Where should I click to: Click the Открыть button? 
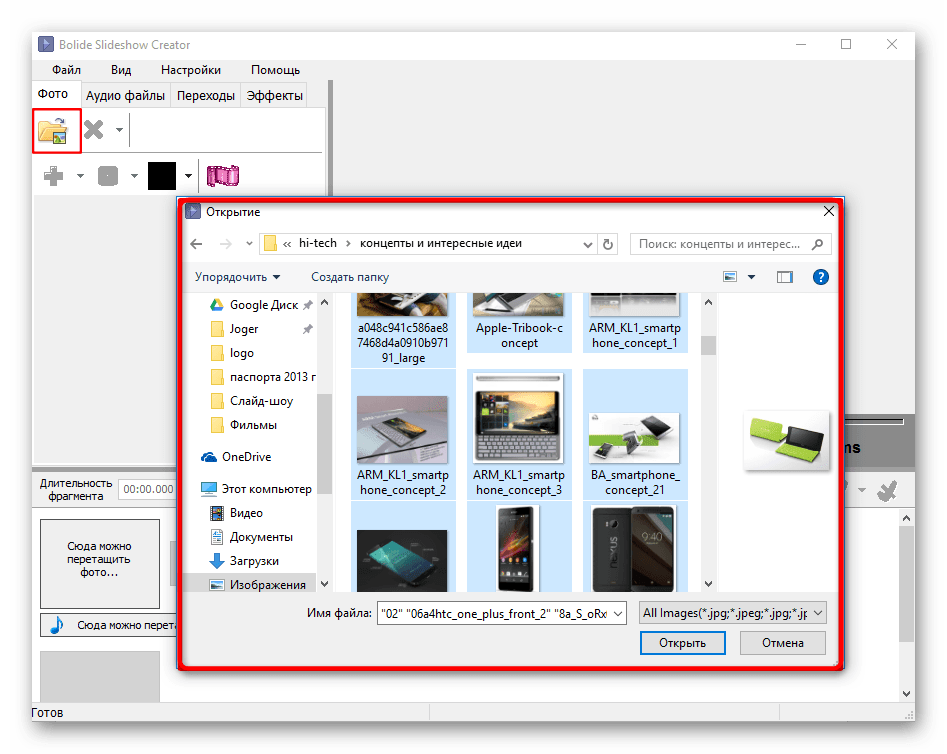[x=682, y=643]
